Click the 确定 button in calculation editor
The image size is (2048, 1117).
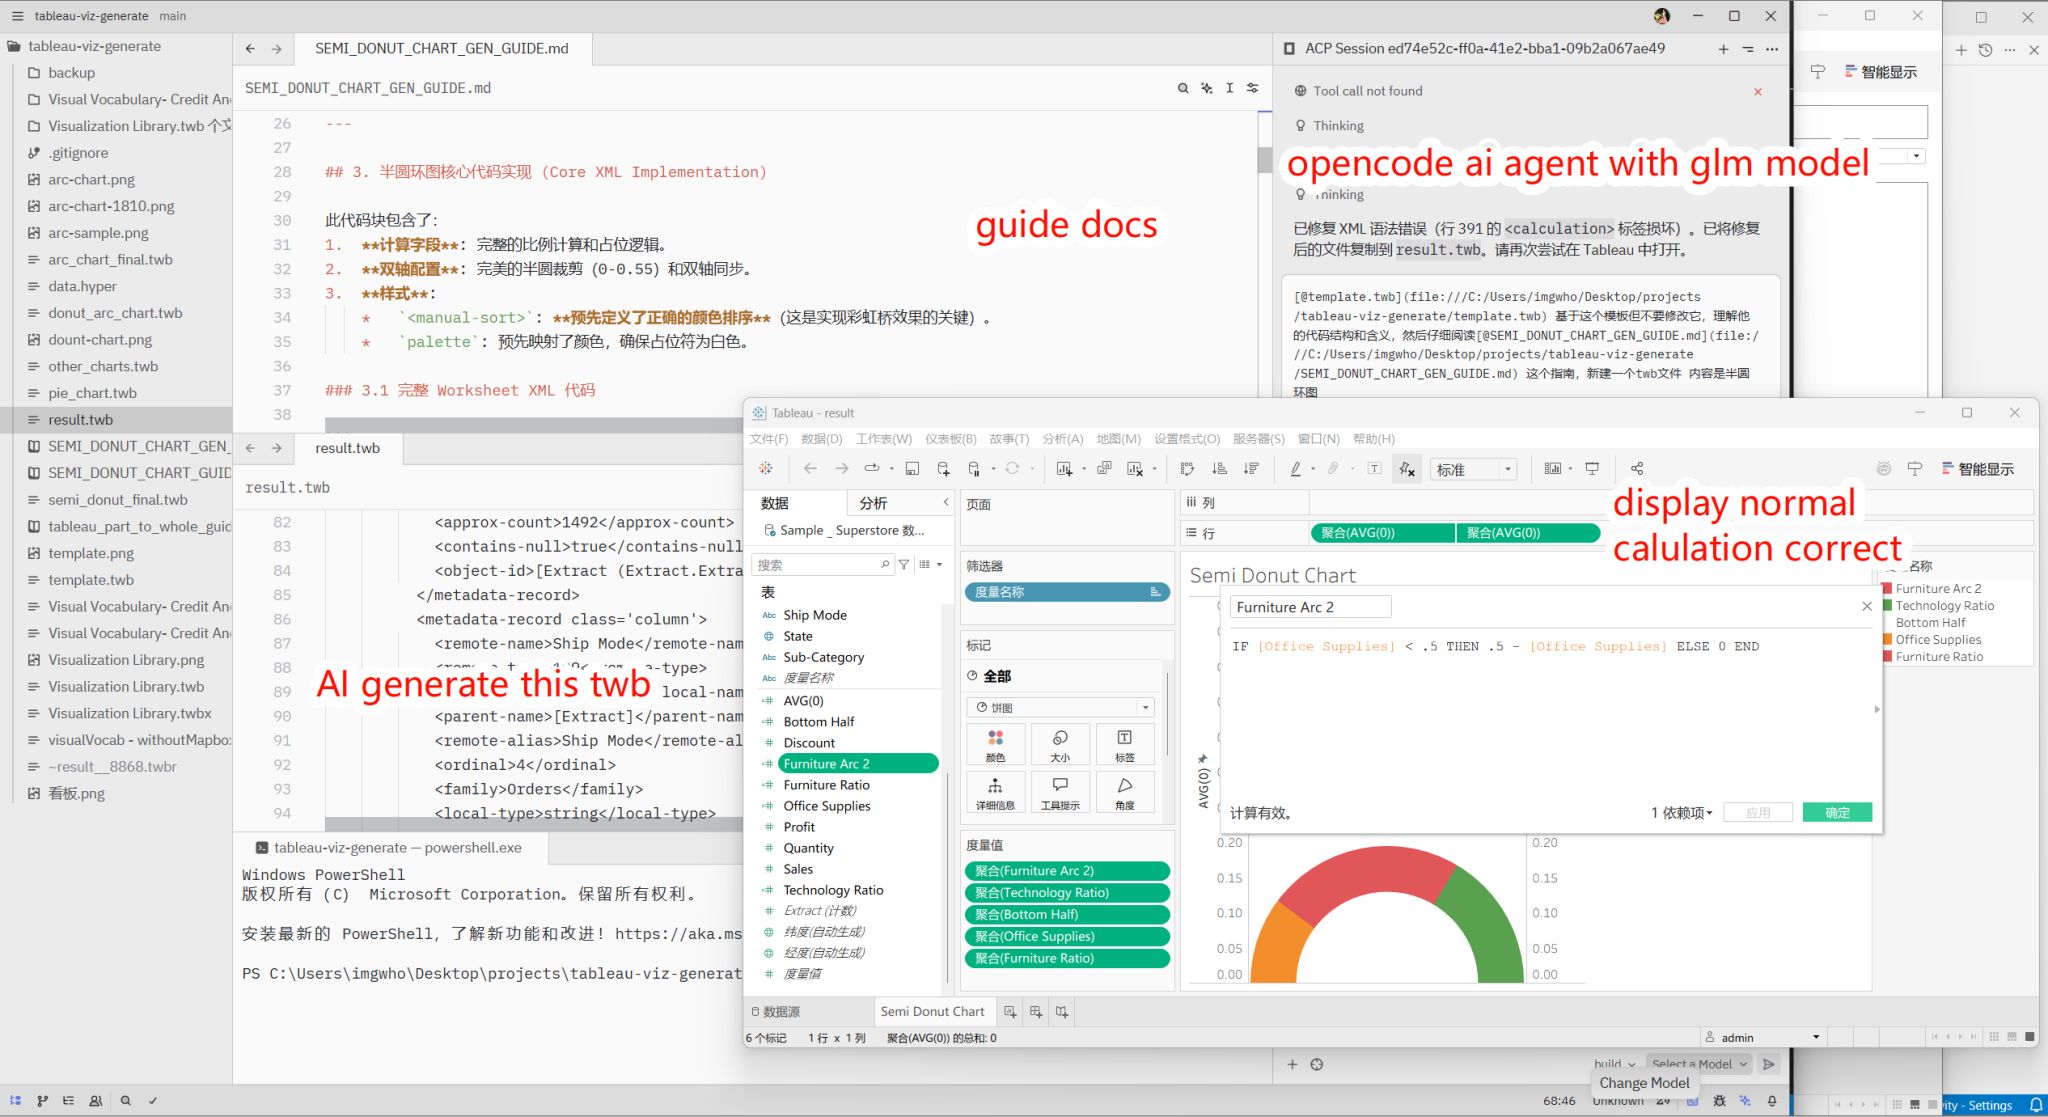(x=1837, y=813)
